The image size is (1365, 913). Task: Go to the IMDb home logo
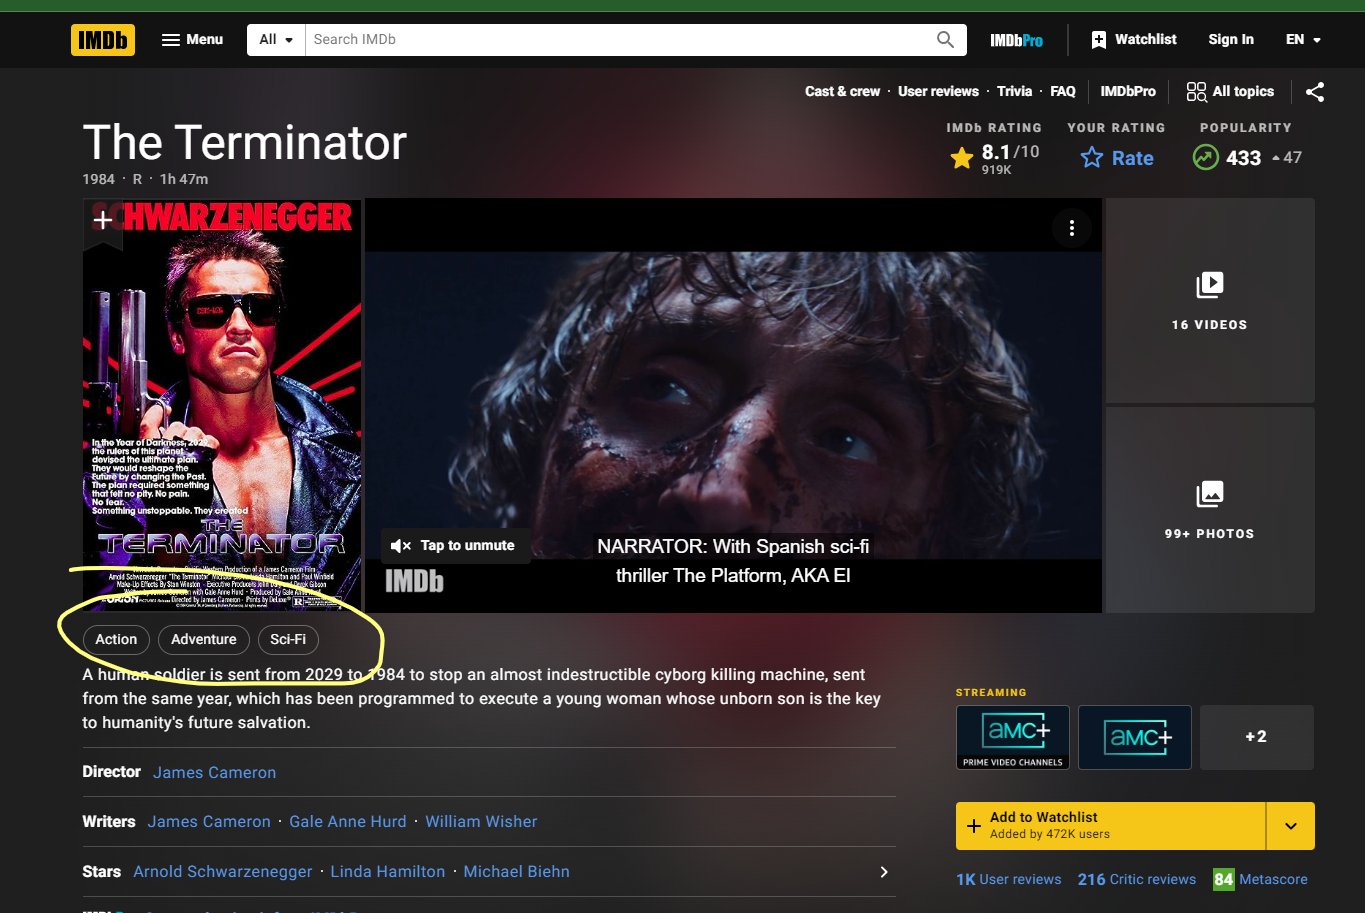103,40
